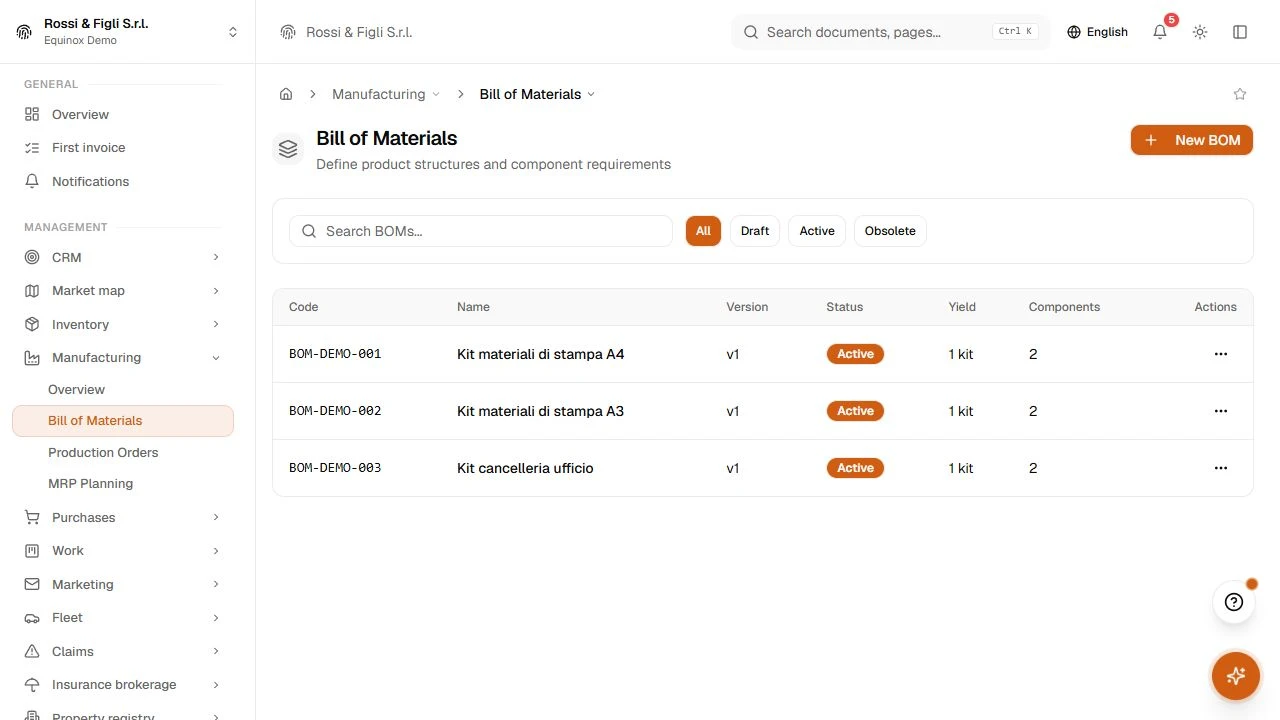Select Bill of Materials sidebar item
This screenshot has width=1280, height=720.
point(123,421)
